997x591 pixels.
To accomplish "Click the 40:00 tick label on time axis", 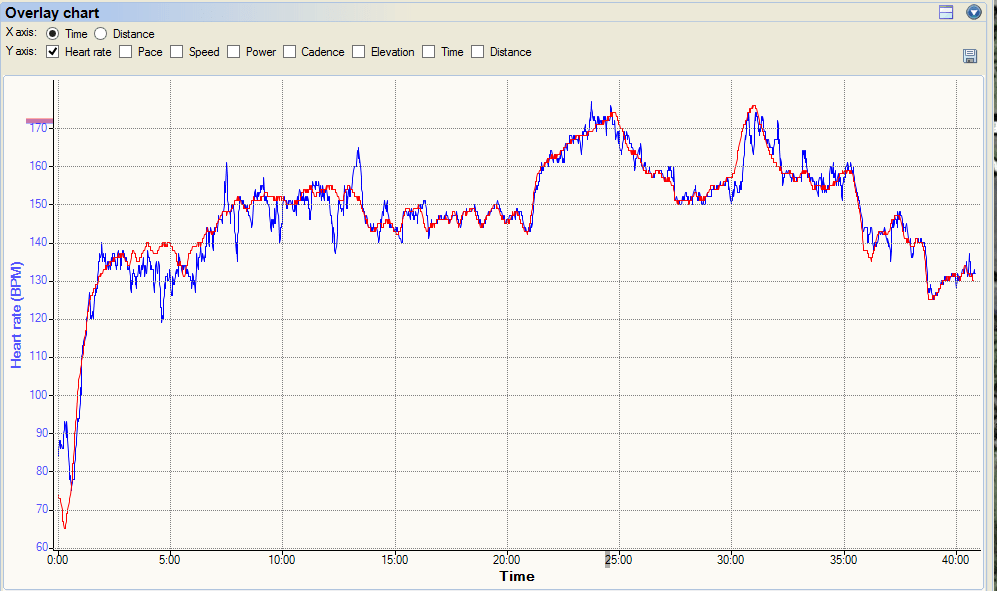I will coord(955,560).
